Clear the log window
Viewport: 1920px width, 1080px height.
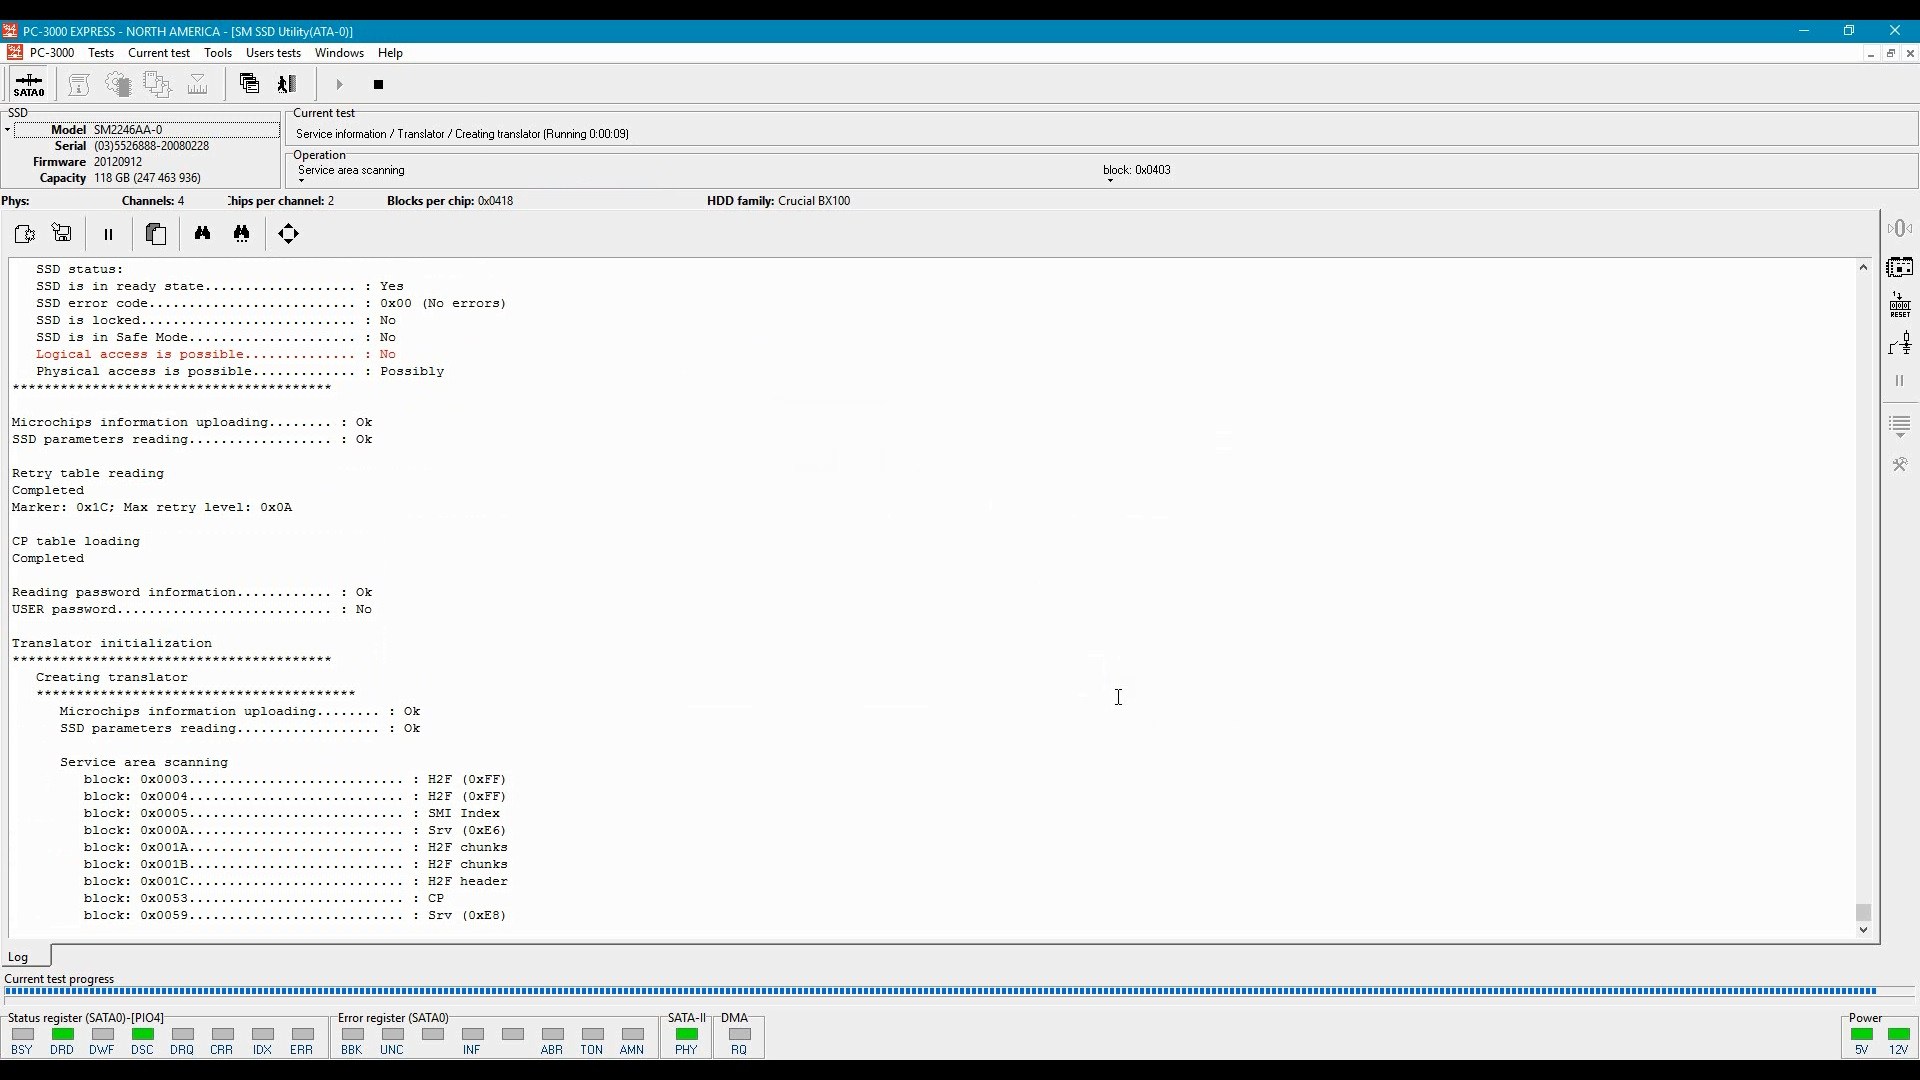[24, 234]
